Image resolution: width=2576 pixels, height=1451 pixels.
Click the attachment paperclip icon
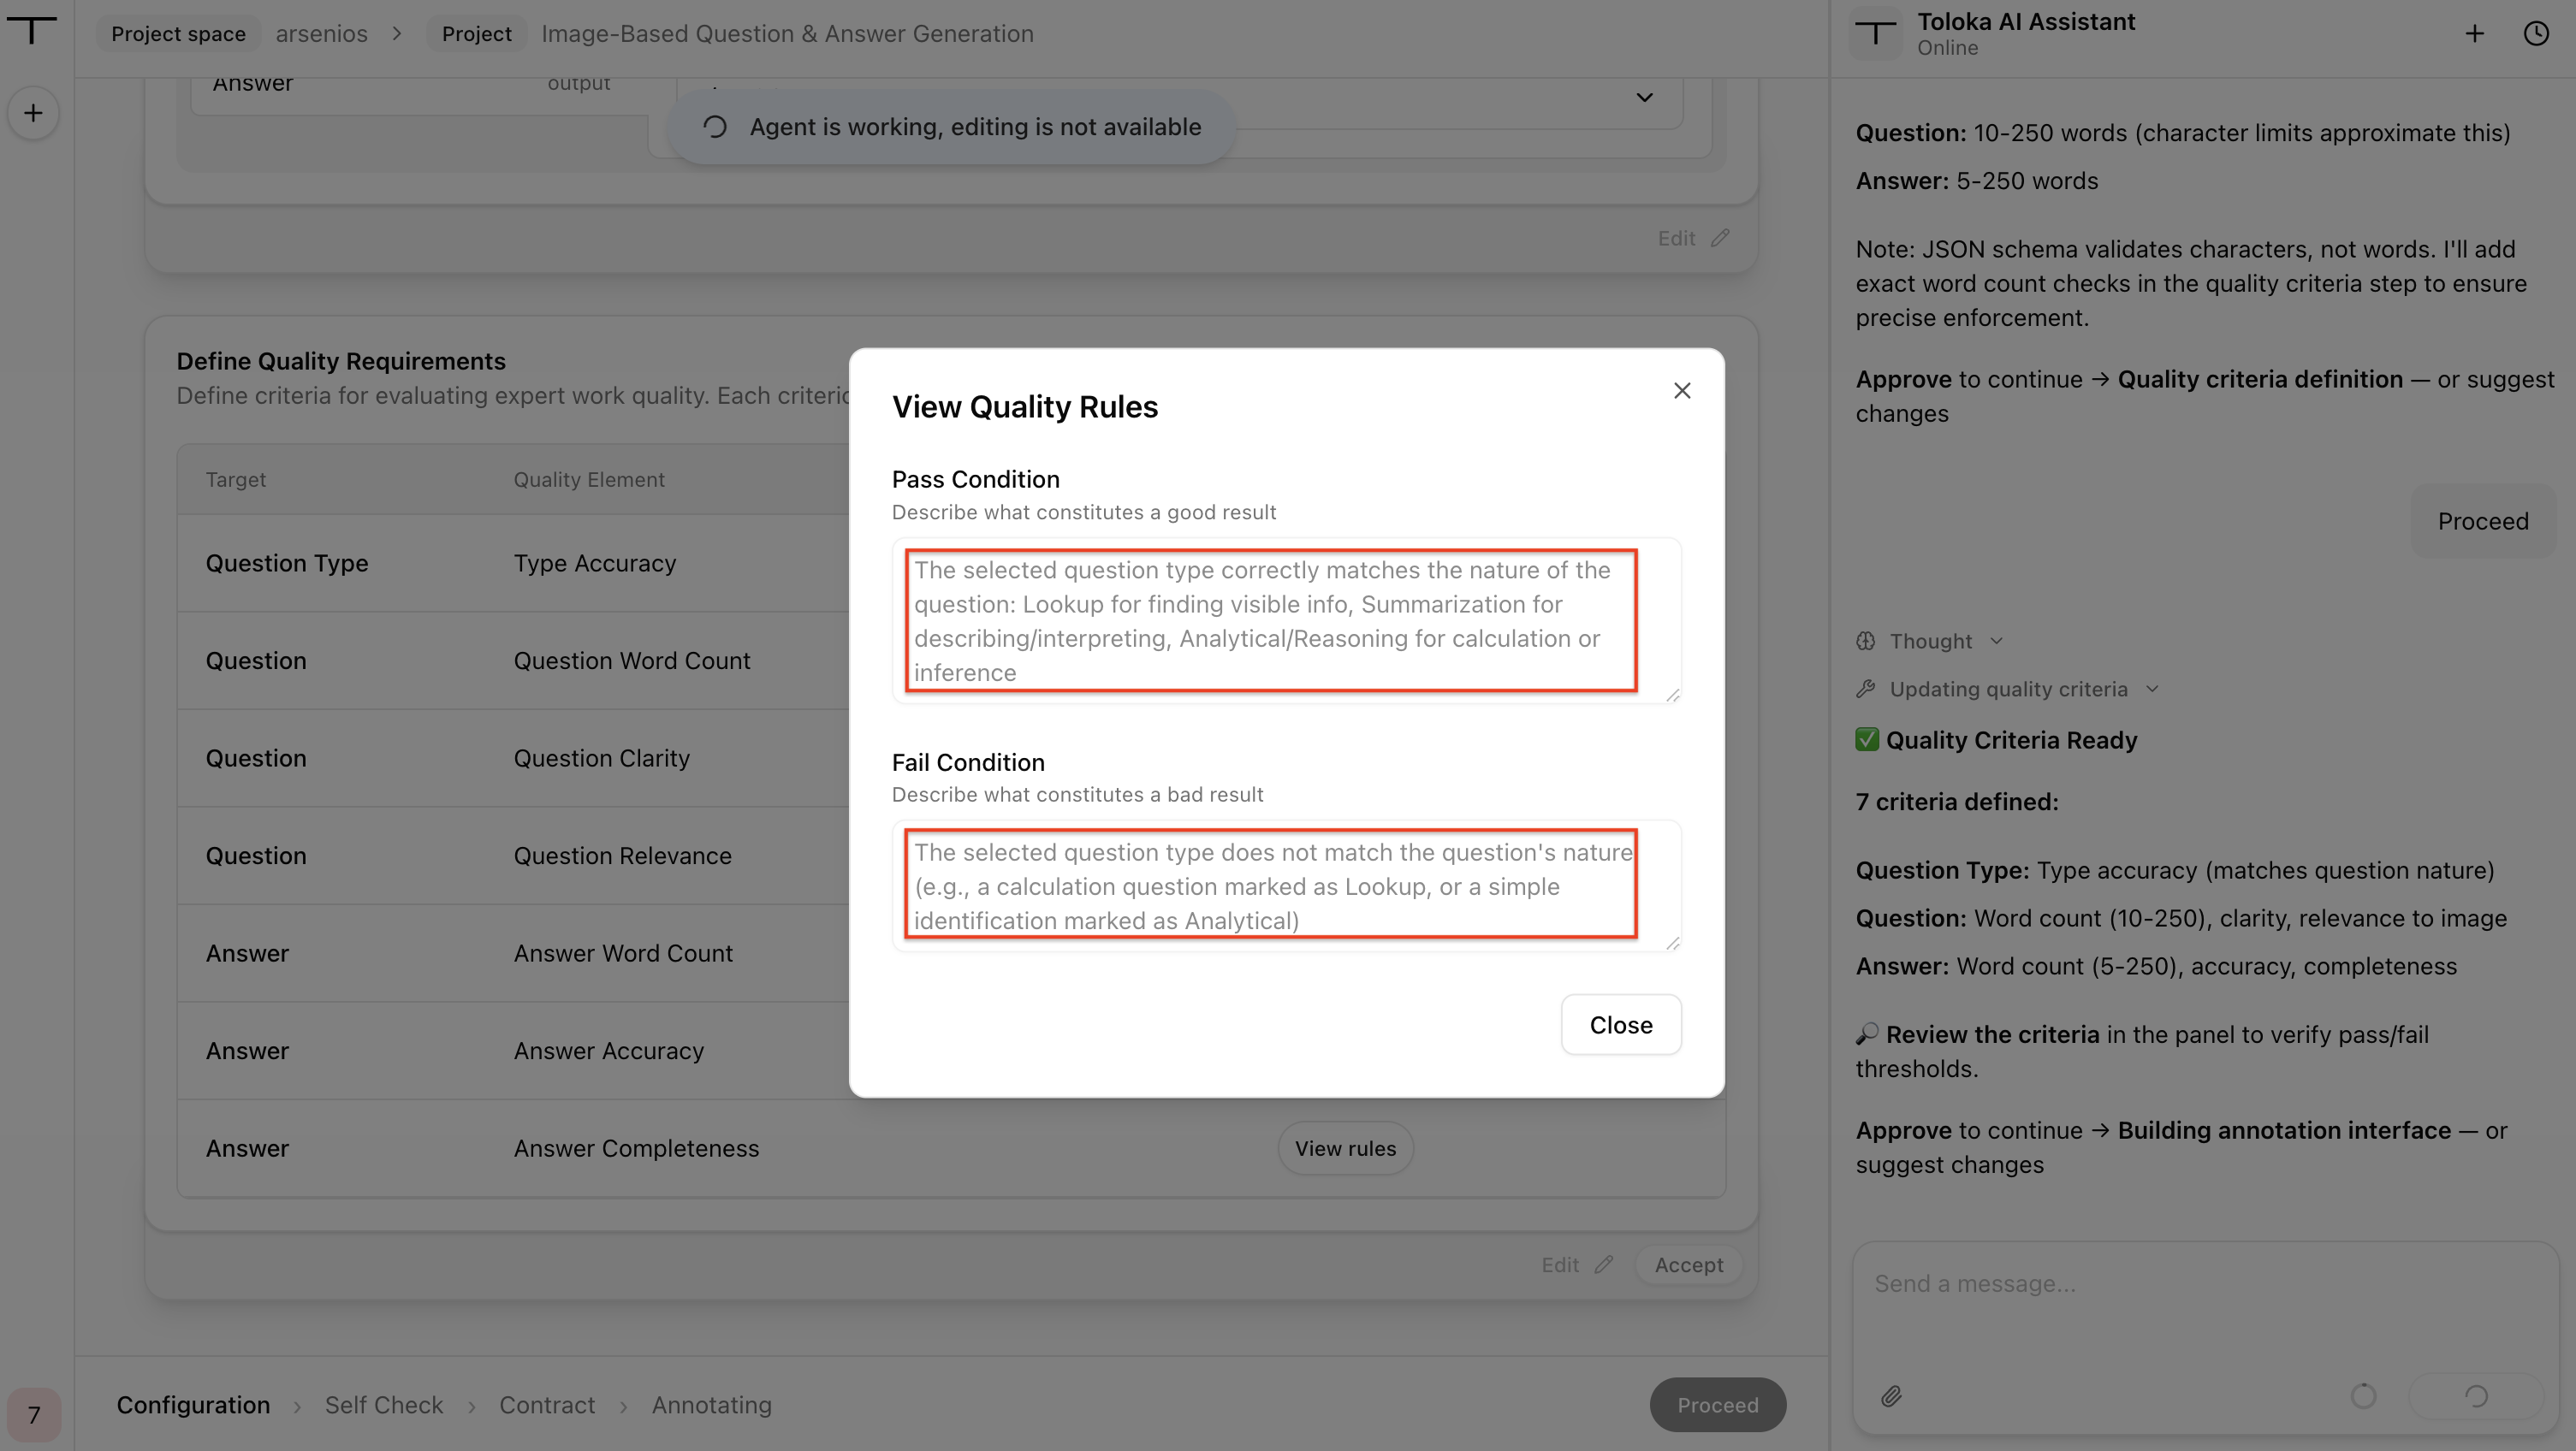pyautogui.click(x=1891, y=1396)
